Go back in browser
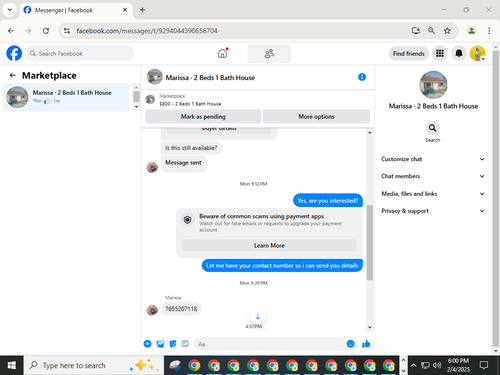 pos(11,31)
